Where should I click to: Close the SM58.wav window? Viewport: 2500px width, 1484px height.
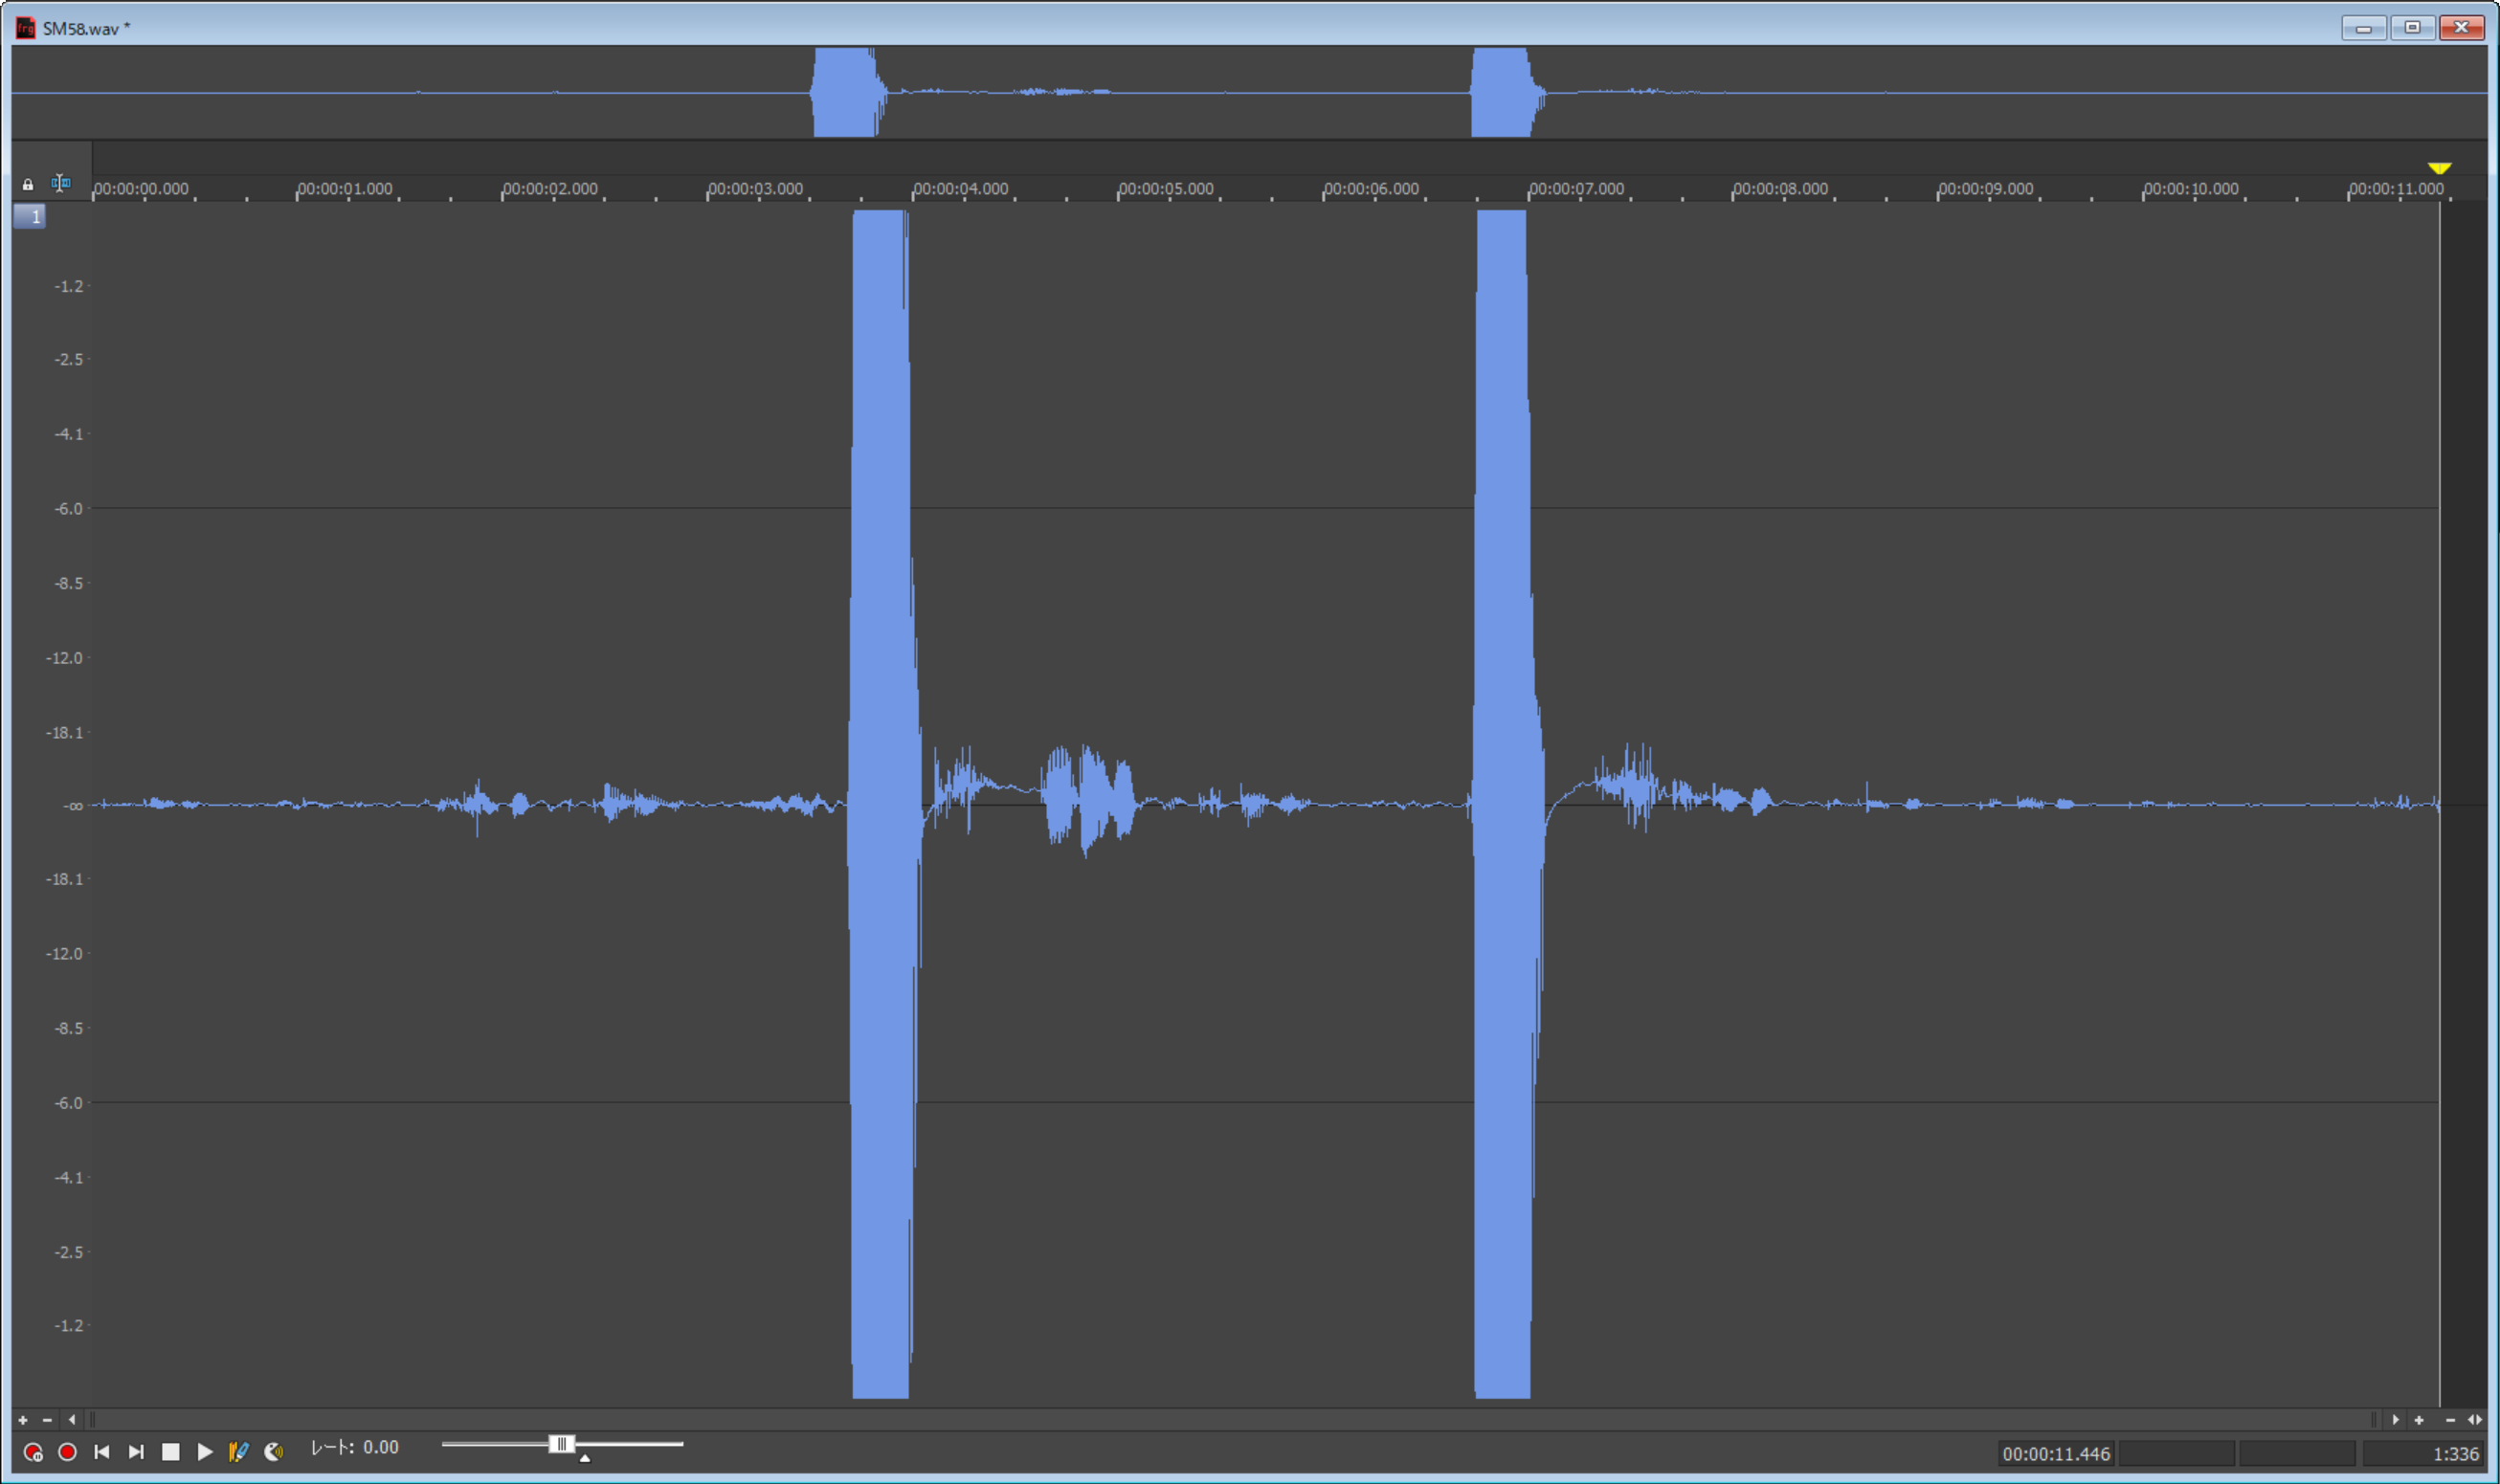coord(2461,28)
